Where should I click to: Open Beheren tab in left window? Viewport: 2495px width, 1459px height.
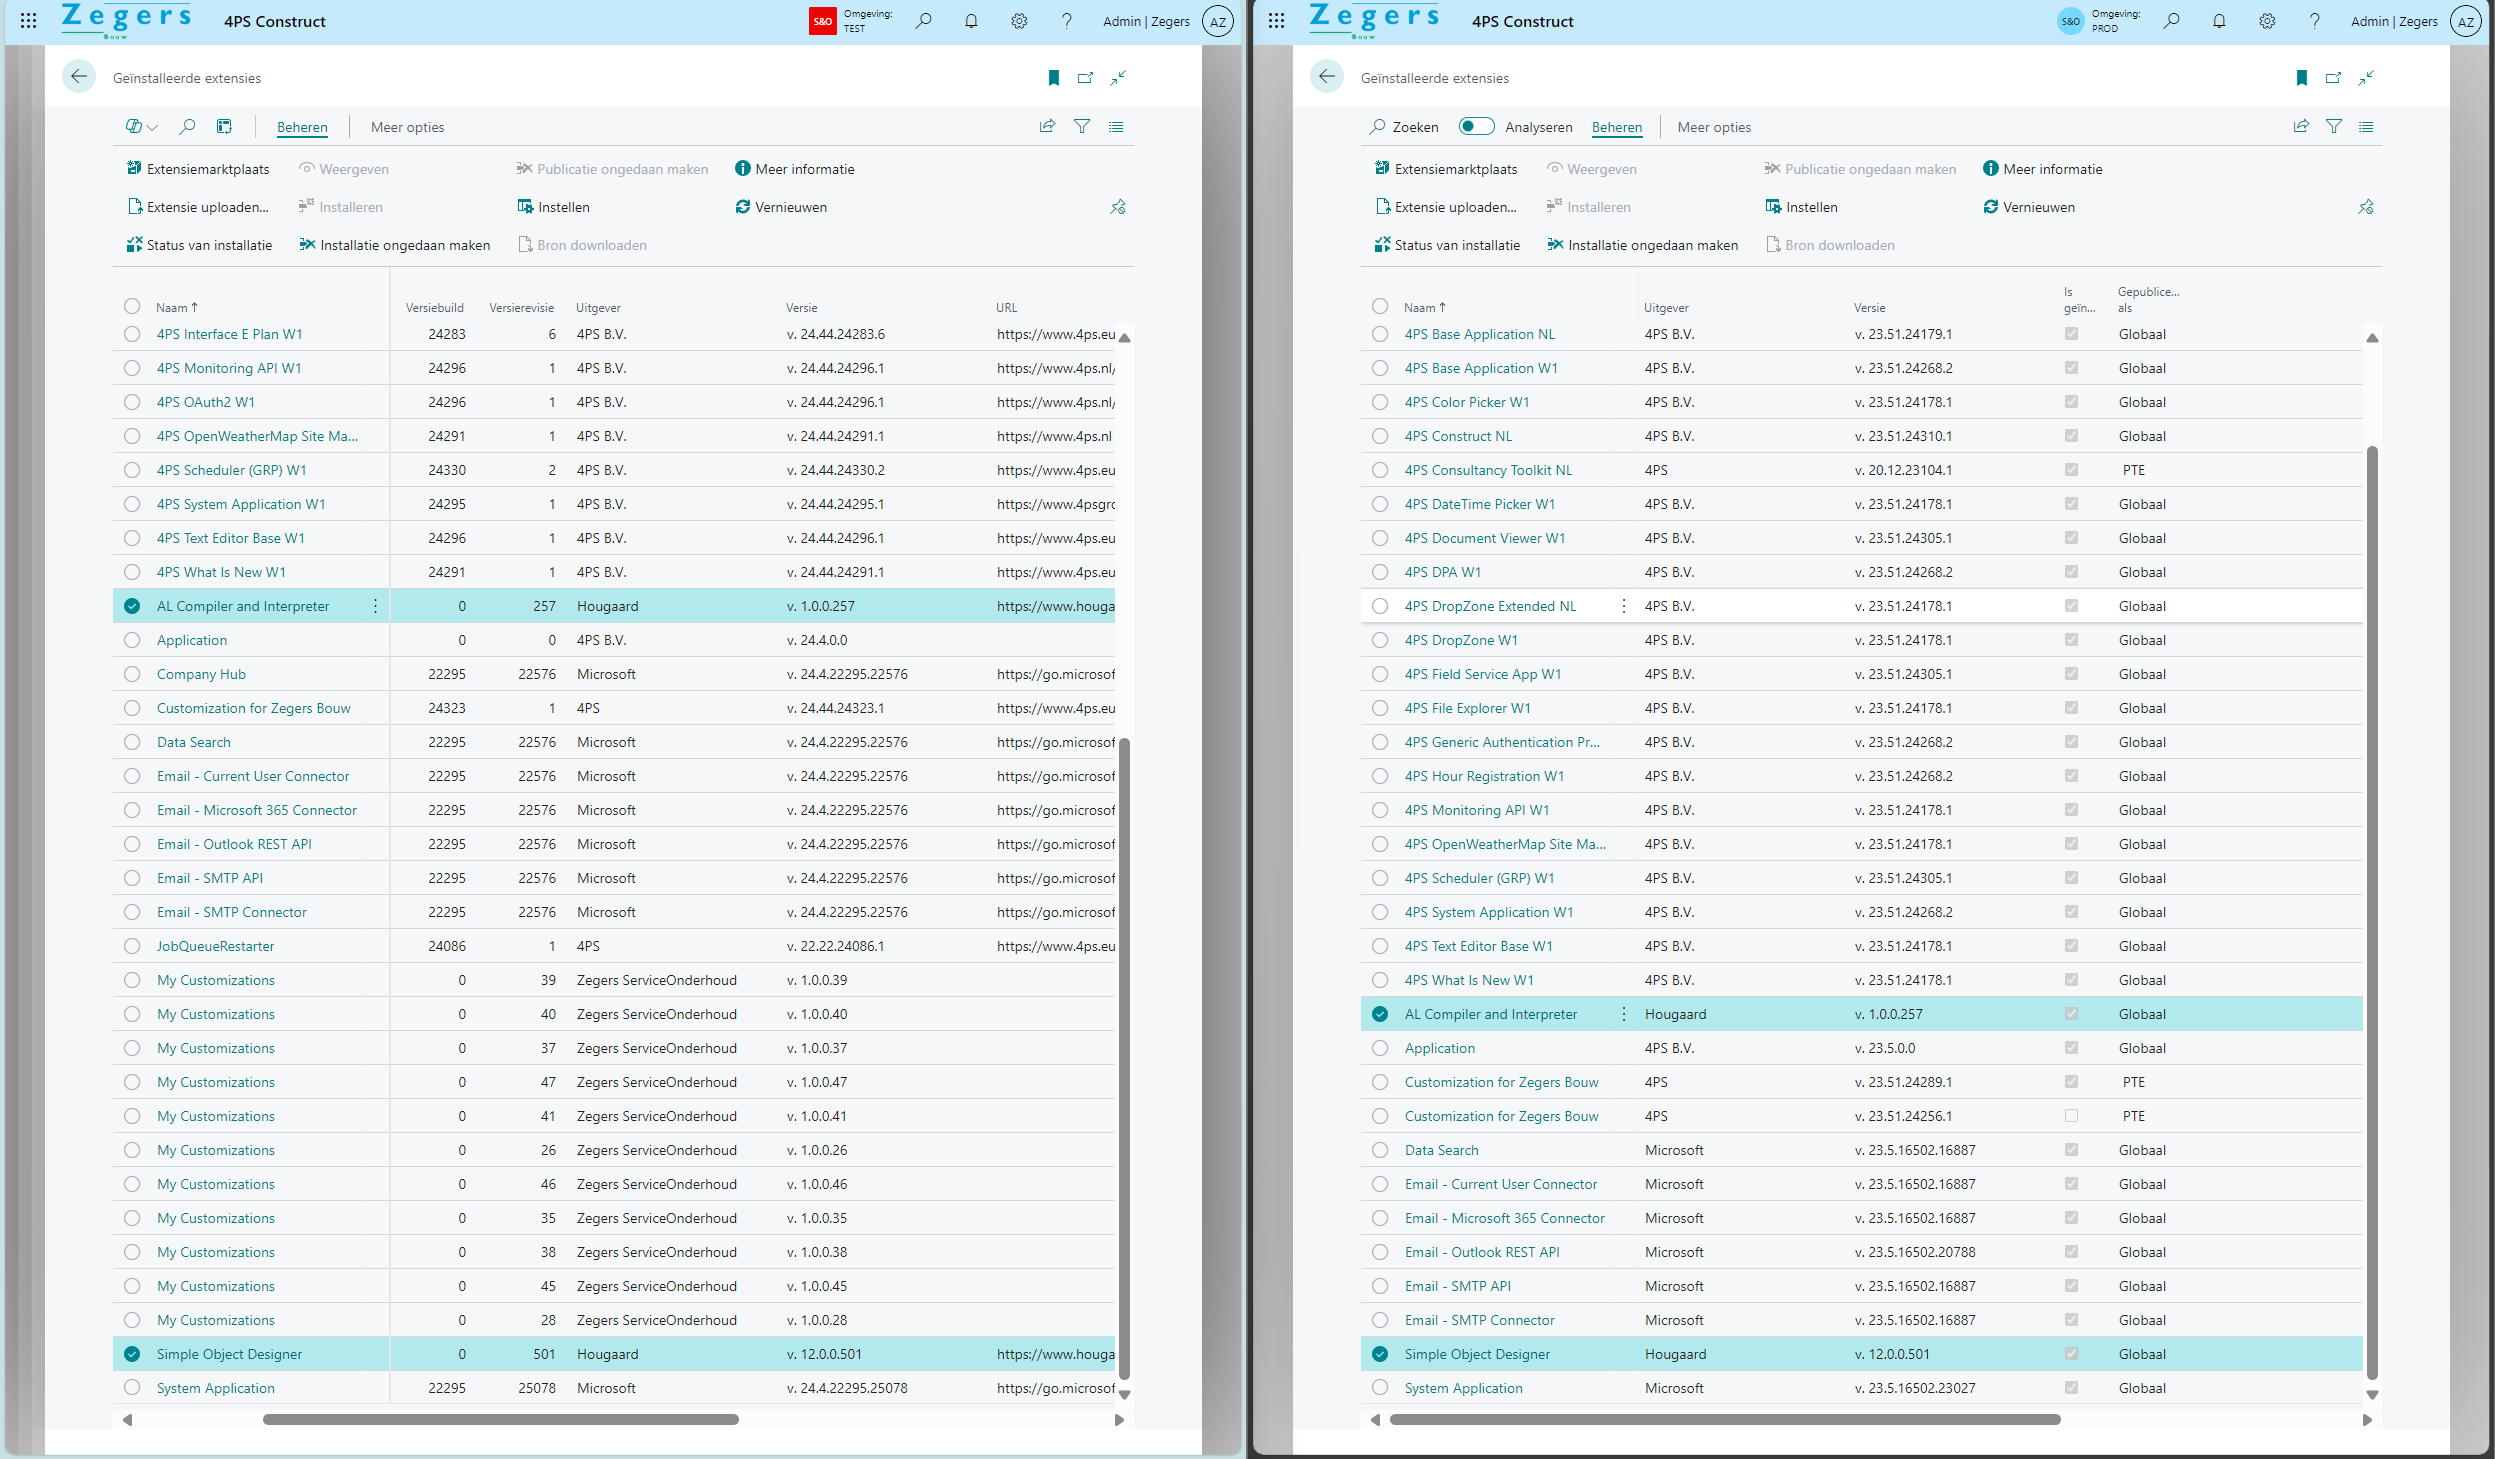point(302,127)
